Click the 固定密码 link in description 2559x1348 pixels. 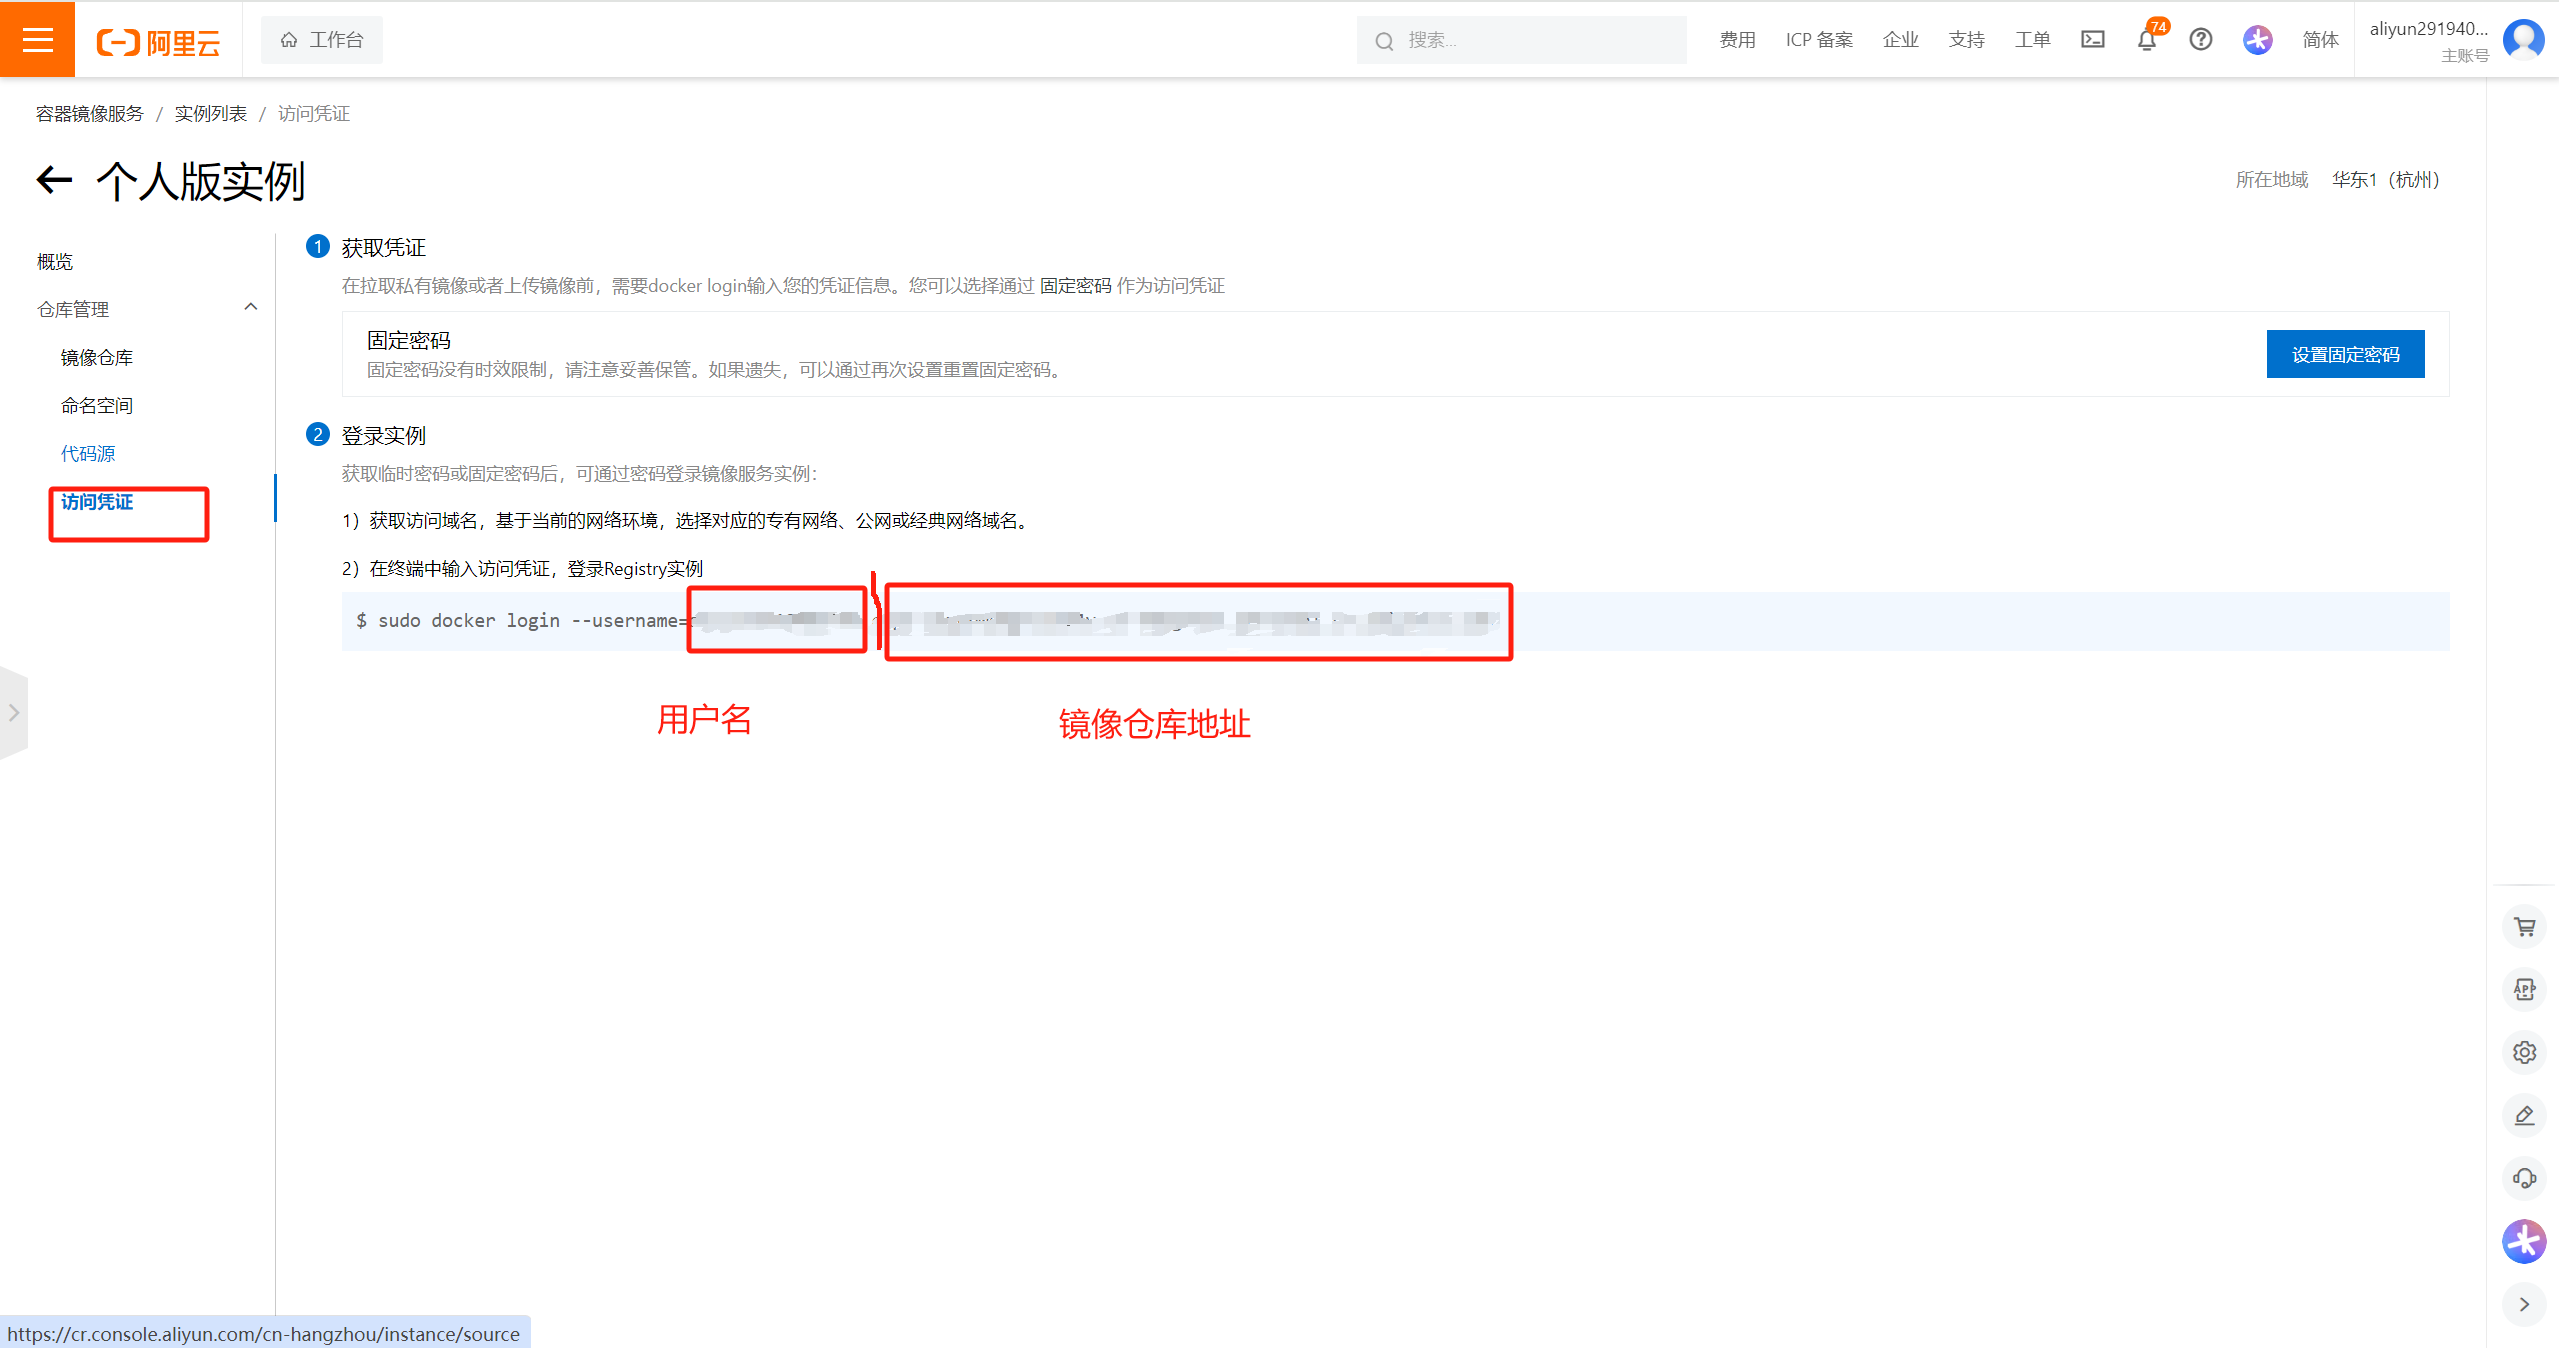tap(1076, 286)
